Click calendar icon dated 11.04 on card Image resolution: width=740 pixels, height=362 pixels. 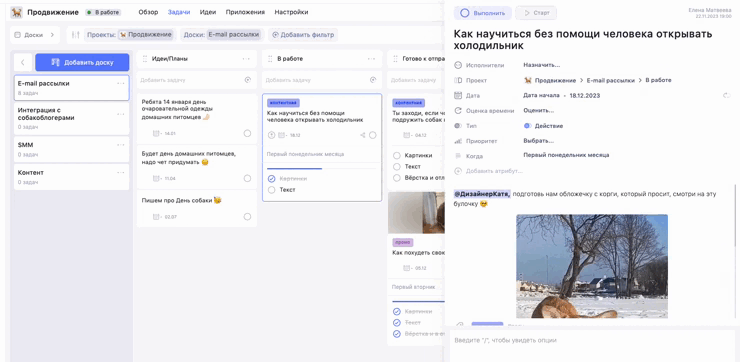click(x=156, y=178)
